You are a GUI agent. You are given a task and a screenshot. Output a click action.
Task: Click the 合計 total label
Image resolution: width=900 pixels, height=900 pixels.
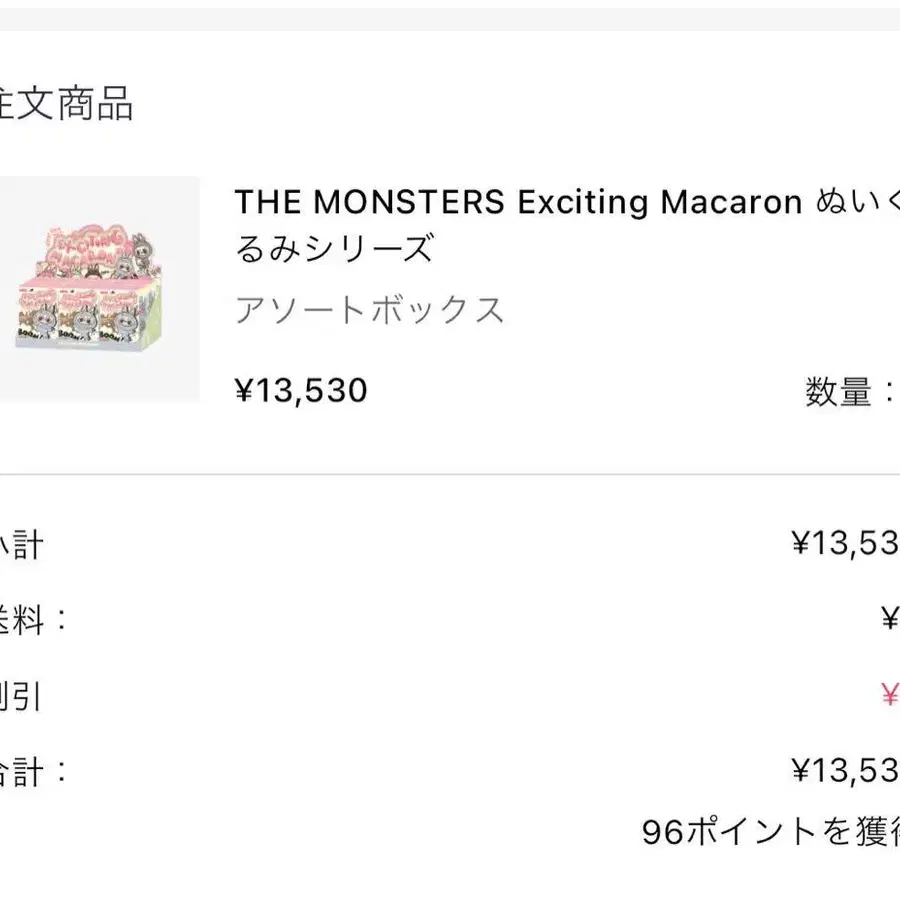coord(32,771)
